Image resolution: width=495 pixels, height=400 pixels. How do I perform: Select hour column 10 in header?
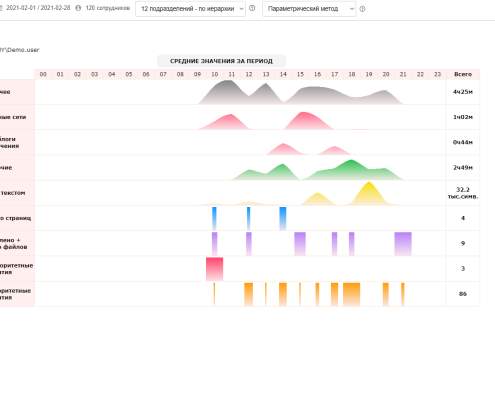pyautogui.click(x=215, y=74)
